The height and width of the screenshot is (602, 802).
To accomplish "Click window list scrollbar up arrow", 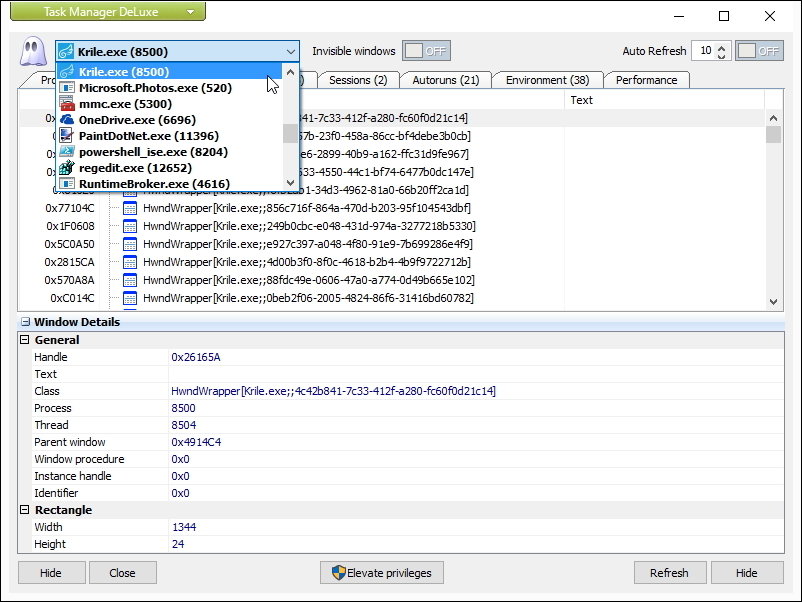I will click(773, 118).
